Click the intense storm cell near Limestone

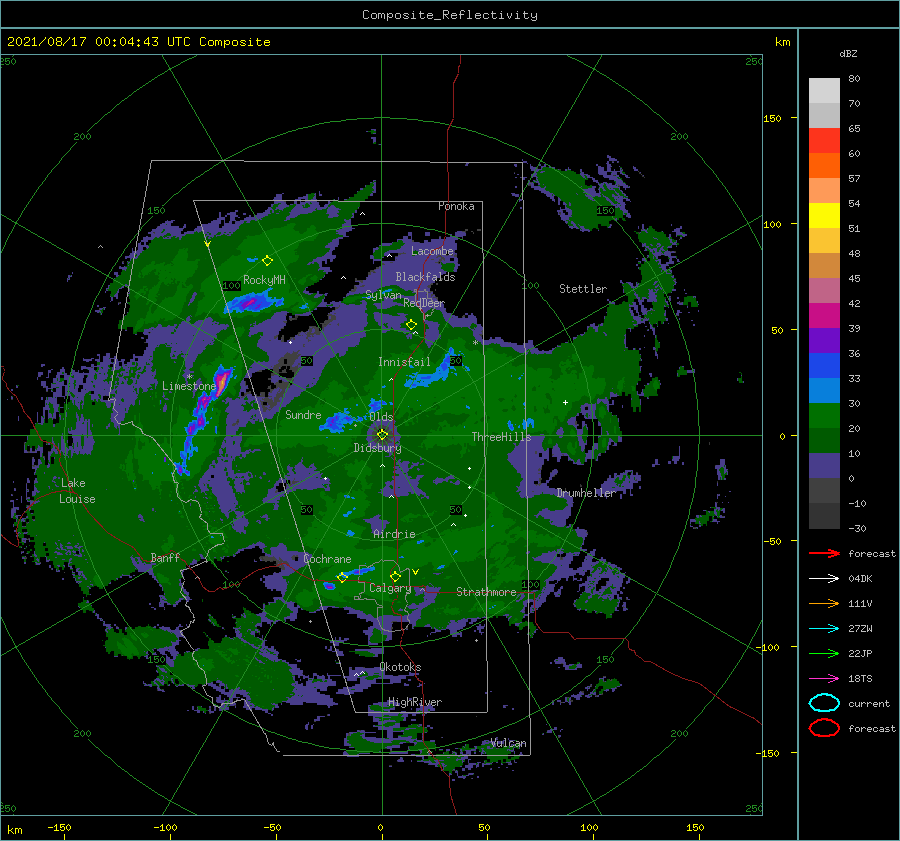(x=222, y=381)
